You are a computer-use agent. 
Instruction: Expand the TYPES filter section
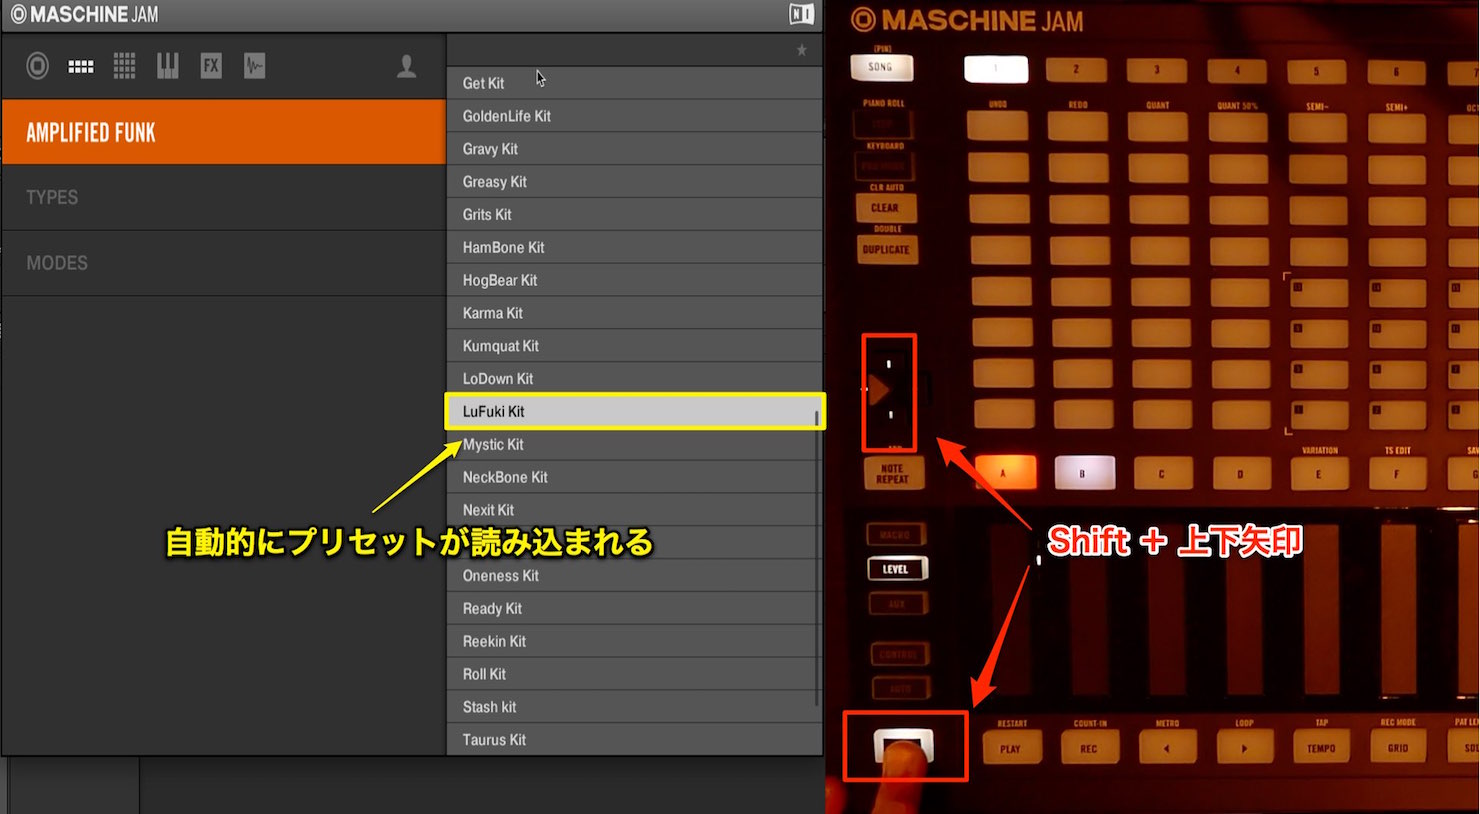[223, 197]
